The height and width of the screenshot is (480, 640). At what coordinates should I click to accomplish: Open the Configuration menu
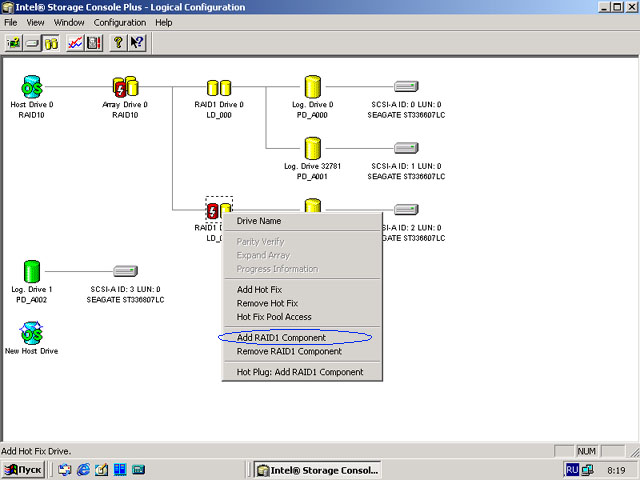[x=119, y=22]
